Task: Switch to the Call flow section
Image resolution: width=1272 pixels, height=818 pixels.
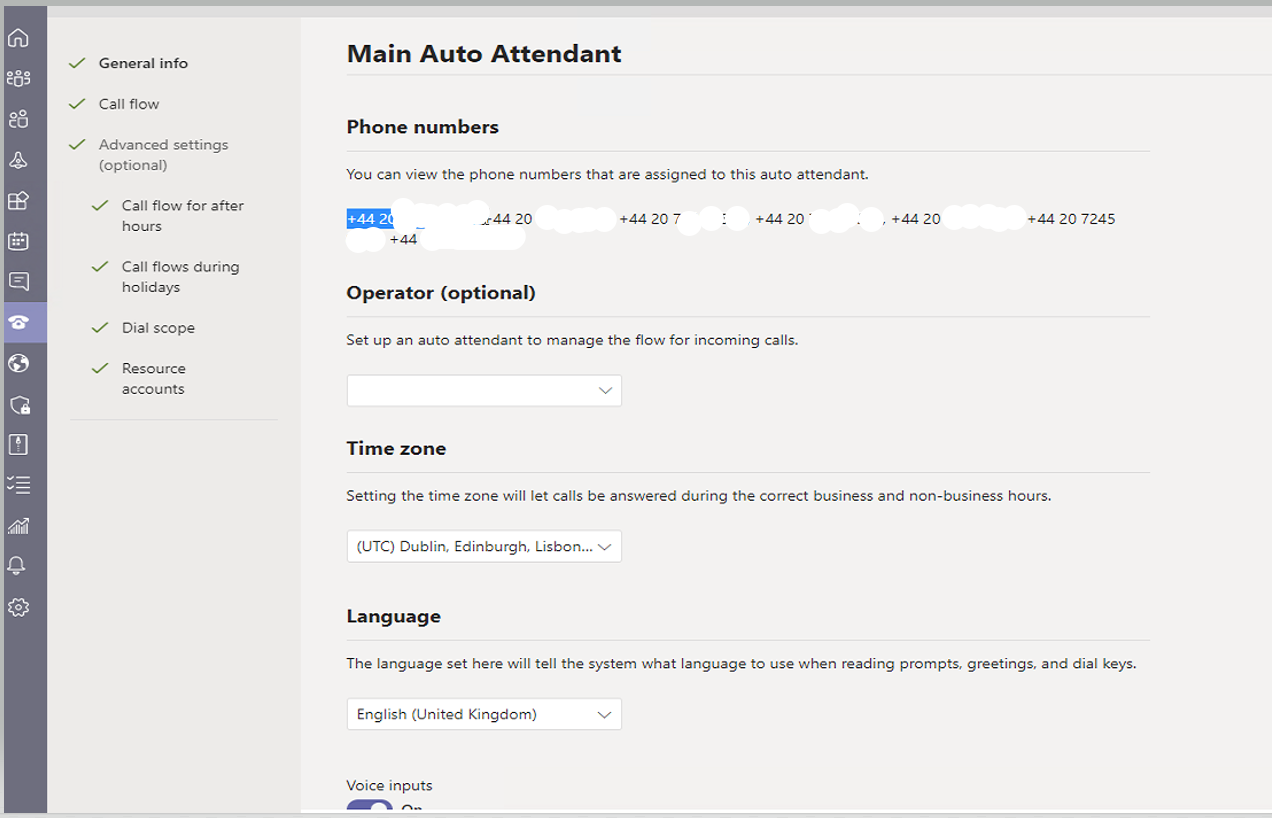Action: tap(128, 103)
